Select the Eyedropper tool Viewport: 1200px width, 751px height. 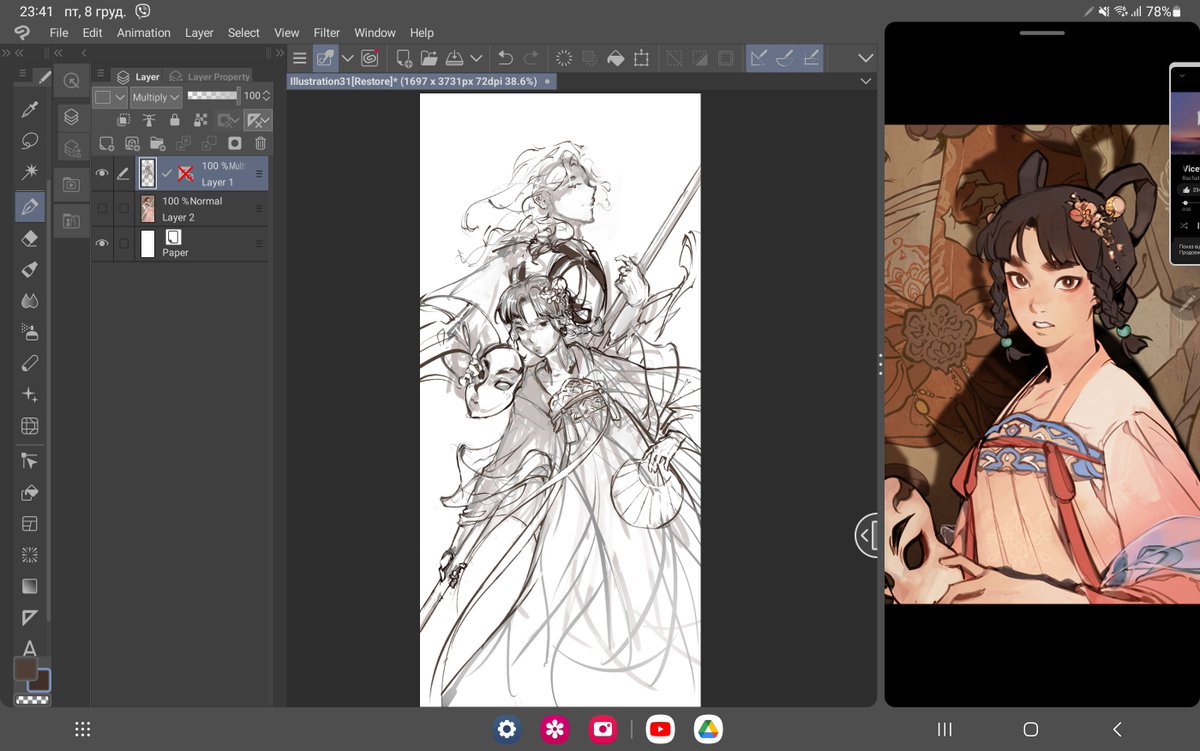pyautogui.click(x=30, y=109)
